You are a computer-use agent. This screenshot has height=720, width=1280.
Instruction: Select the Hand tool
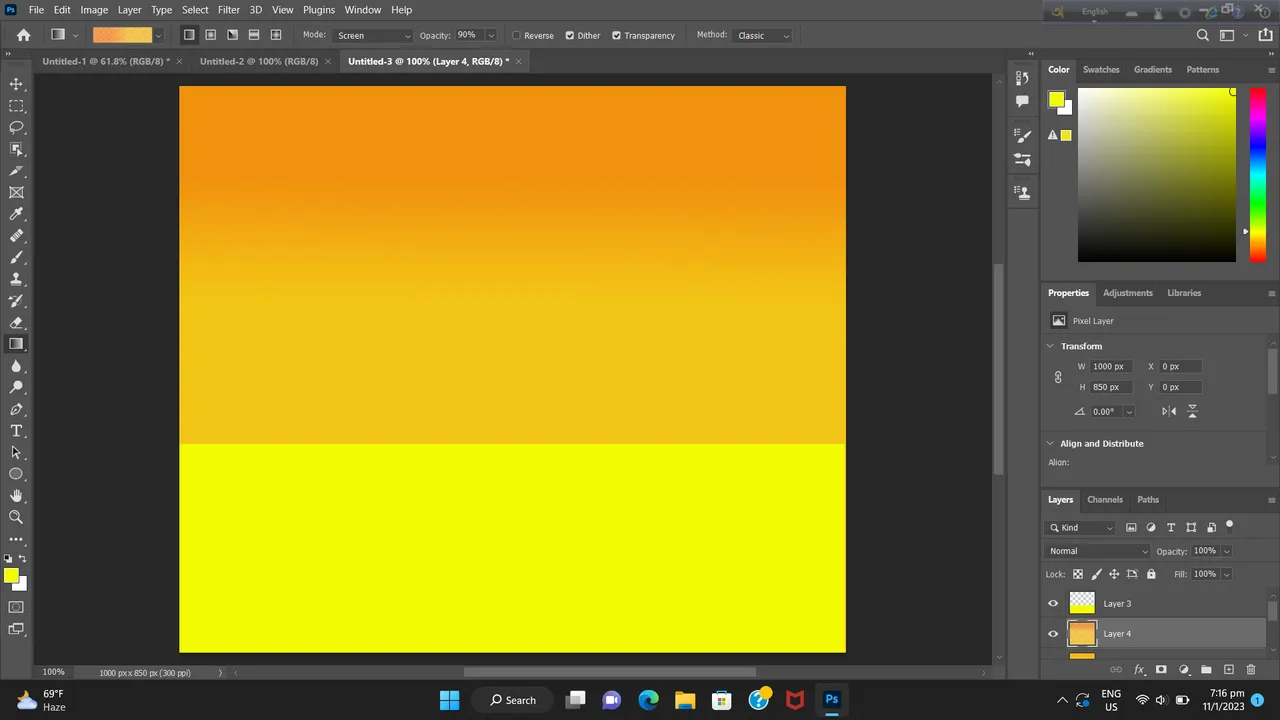tap(16, 496)
